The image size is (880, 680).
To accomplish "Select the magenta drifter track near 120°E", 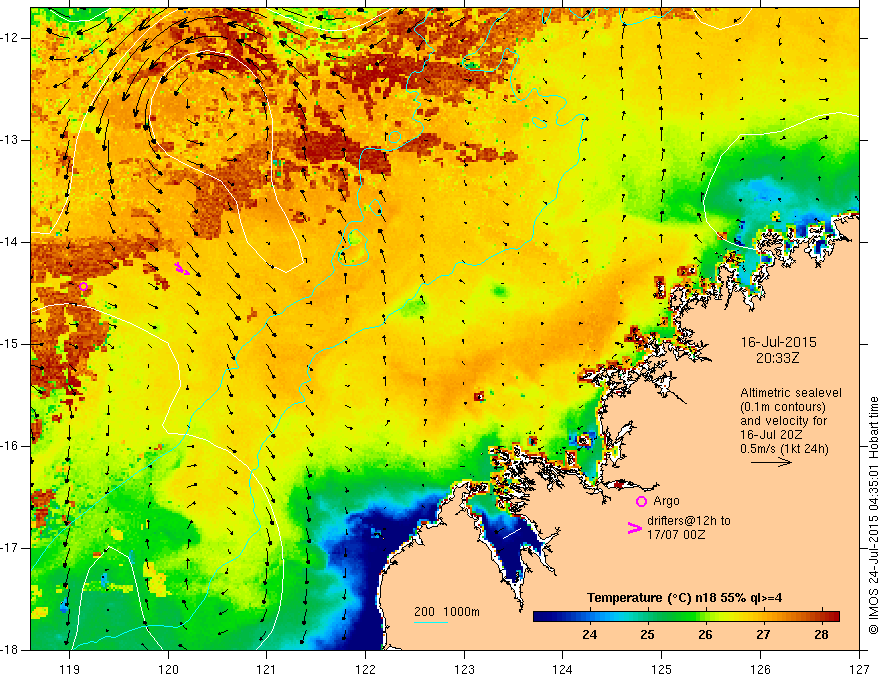I will click(182, 269).
